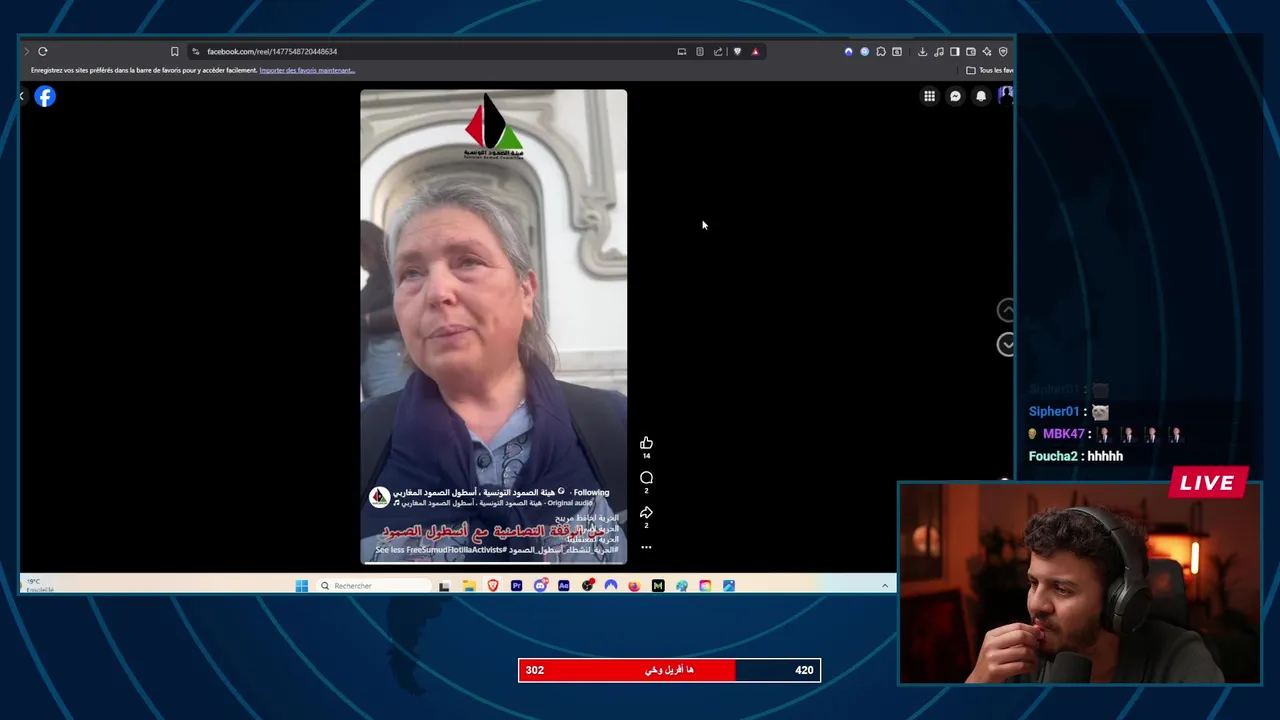The width and height of the screenshot is (1280, 720).
Task: Click the page name above Original audio
Action: tap(473, 492)
